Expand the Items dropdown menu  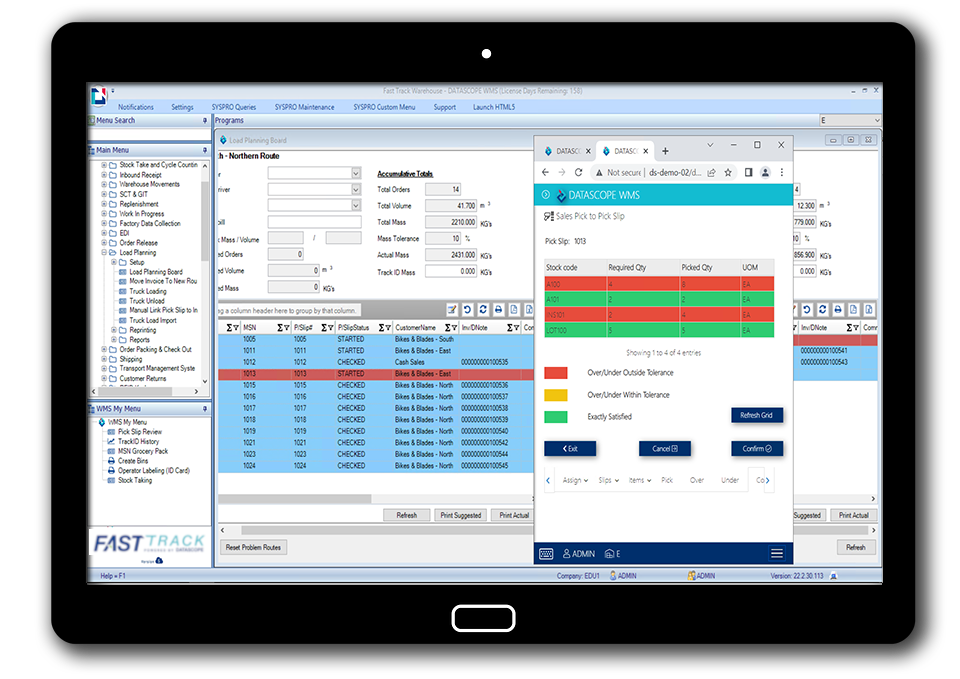[638, 480]
